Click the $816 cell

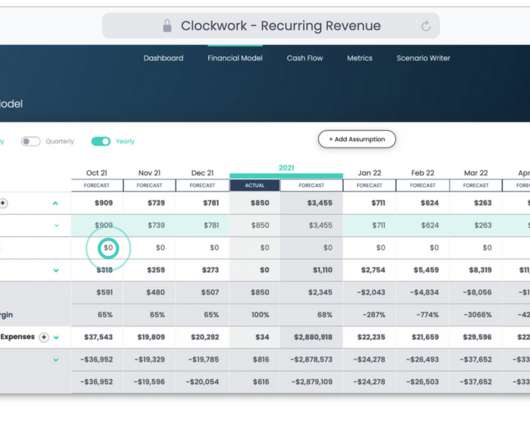click(261, 360)
